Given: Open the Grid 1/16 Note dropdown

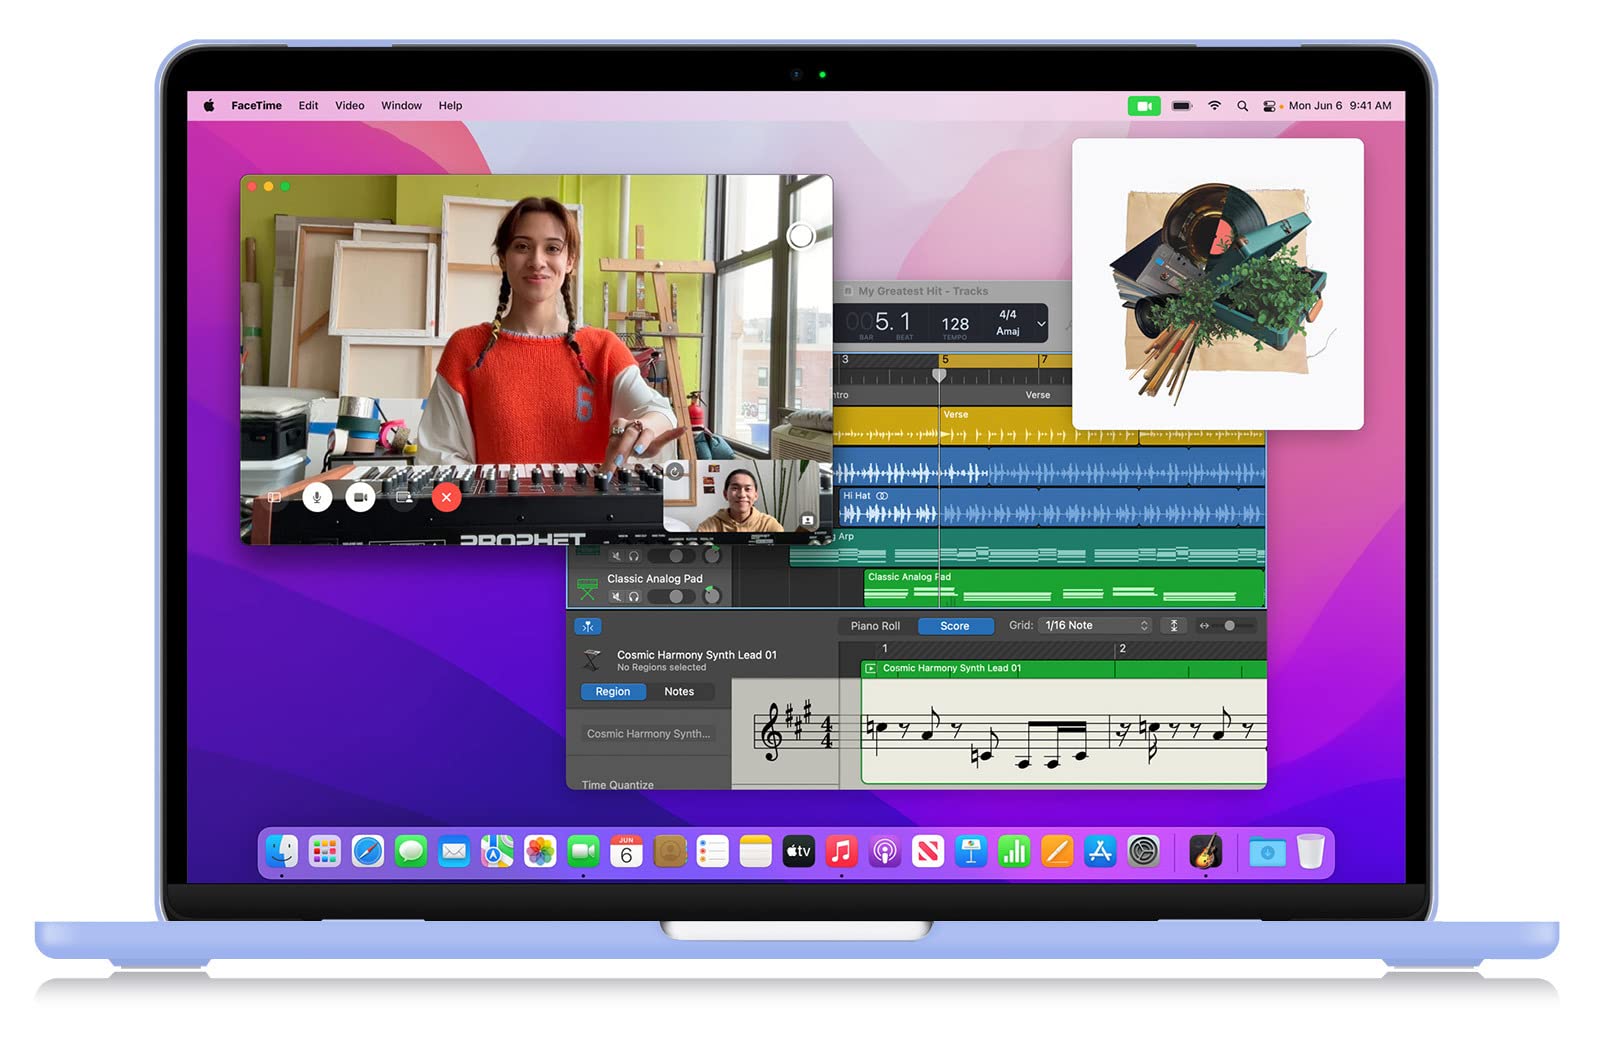Looking at the screenshot, I should [1096, 626].
